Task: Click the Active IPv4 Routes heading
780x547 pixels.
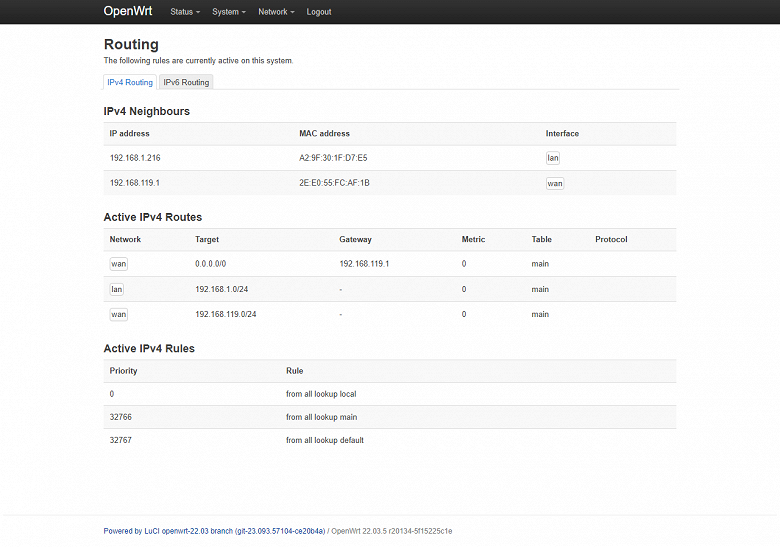Action: click(x=153, y=217)
